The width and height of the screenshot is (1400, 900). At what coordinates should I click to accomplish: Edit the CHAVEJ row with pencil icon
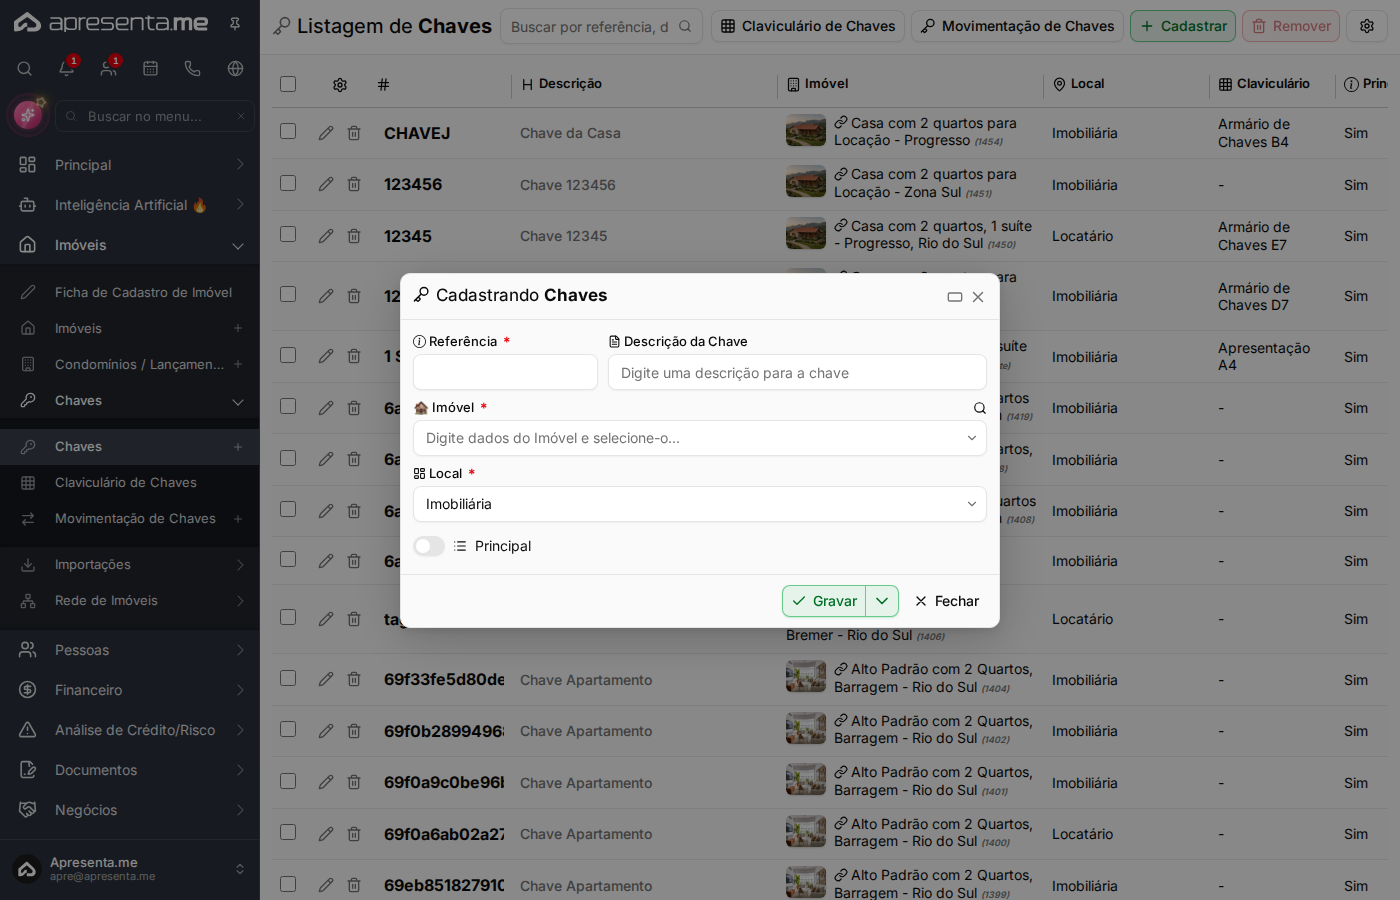pyautogui.click(x=326, y=133)
